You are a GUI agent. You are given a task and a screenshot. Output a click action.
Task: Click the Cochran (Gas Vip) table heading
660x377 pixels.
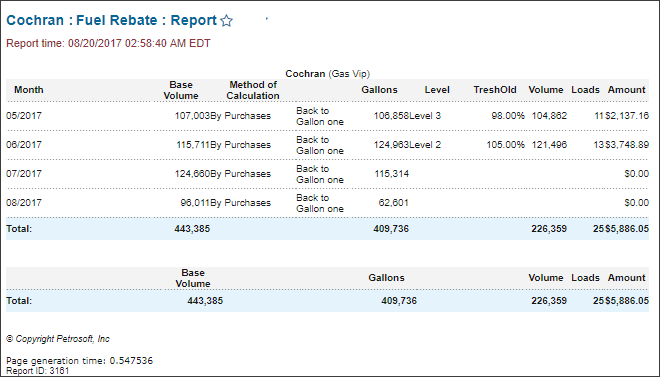[327, 74]
